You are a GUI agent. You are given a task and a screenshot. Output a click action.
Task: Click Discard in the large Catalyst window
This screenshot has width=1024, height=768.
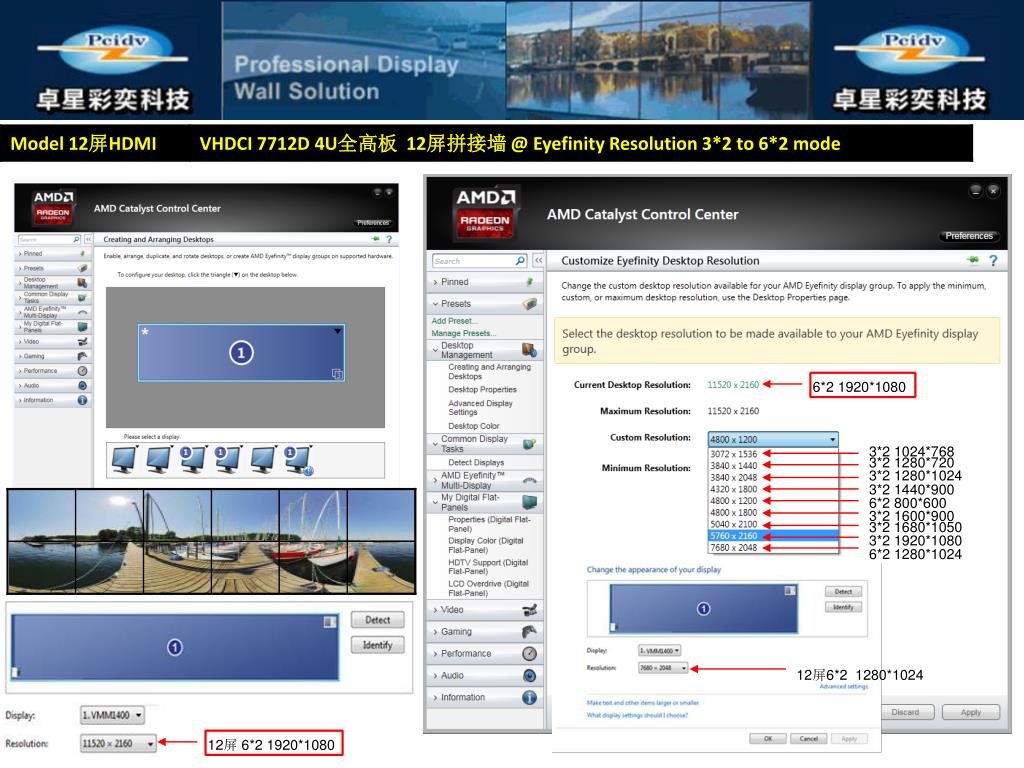click(905, 712)
